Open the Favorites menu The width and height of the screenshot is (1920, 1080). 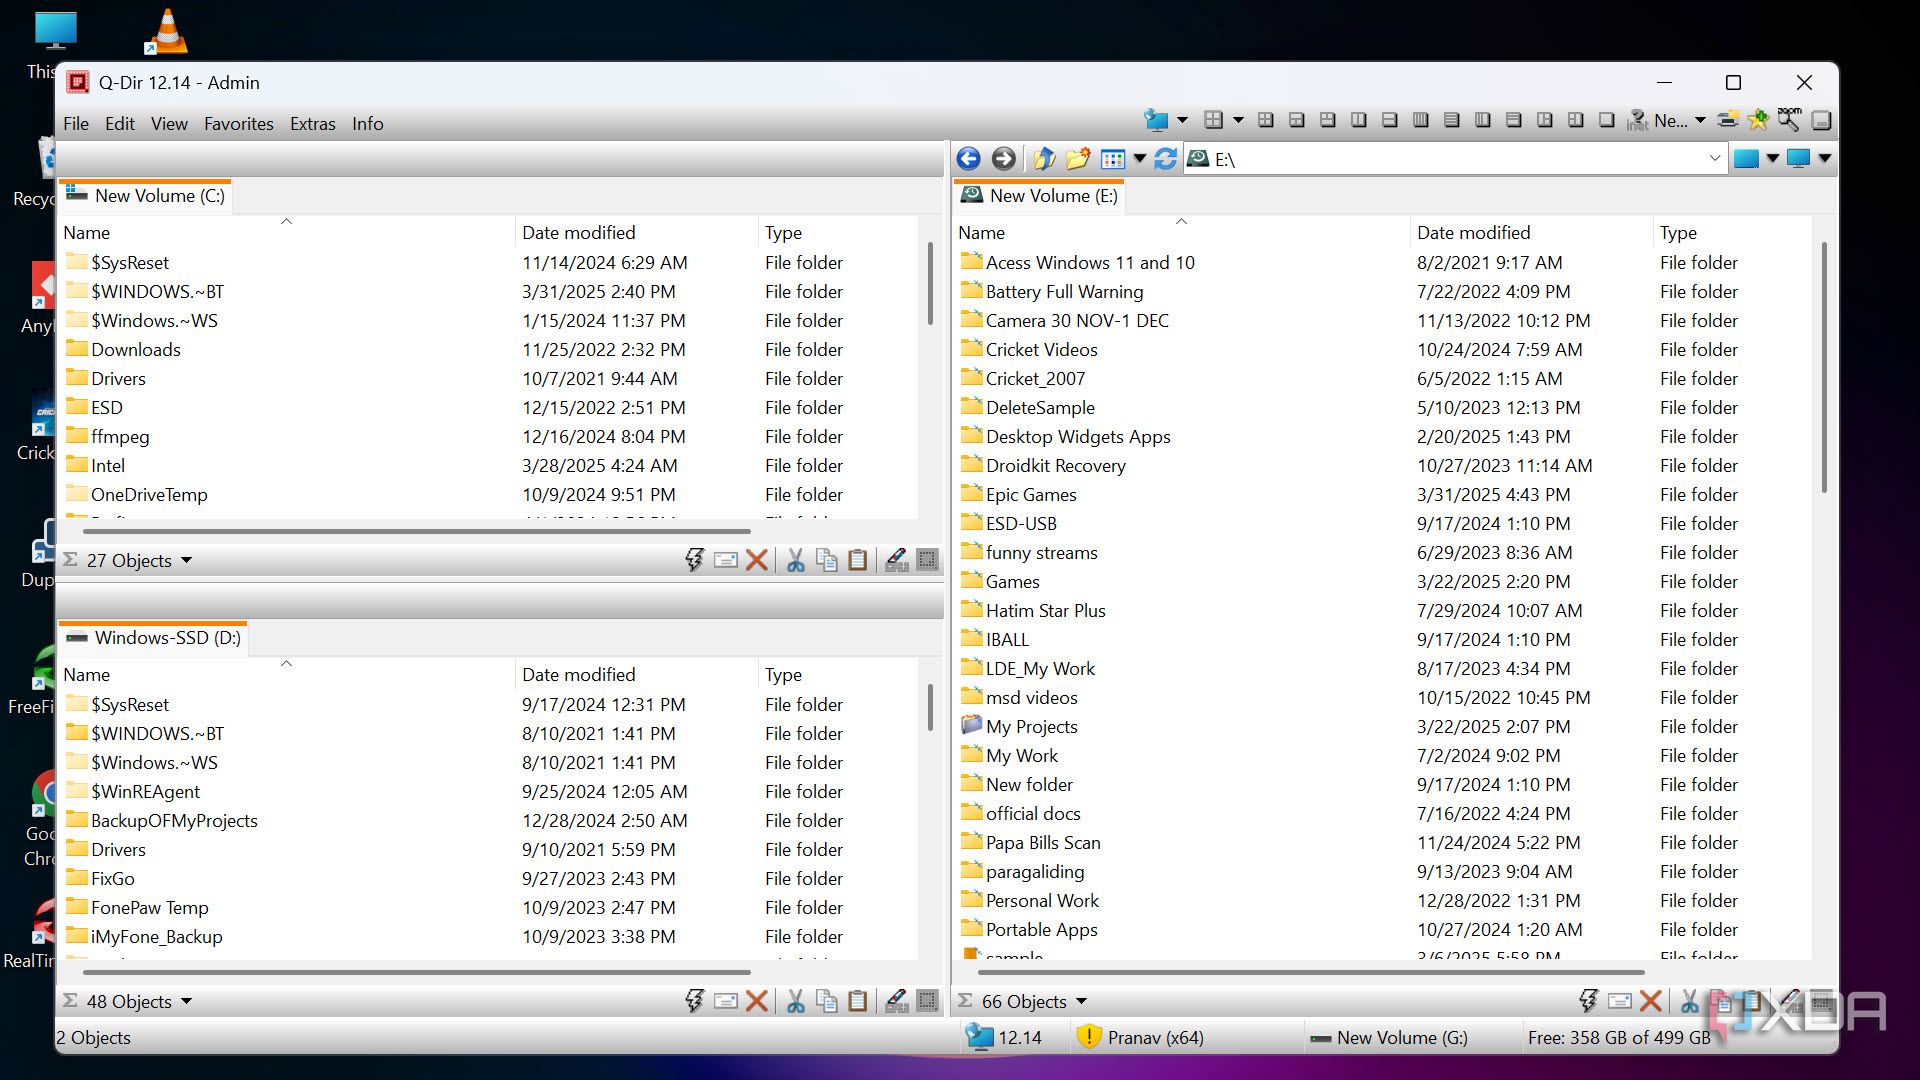238,124
